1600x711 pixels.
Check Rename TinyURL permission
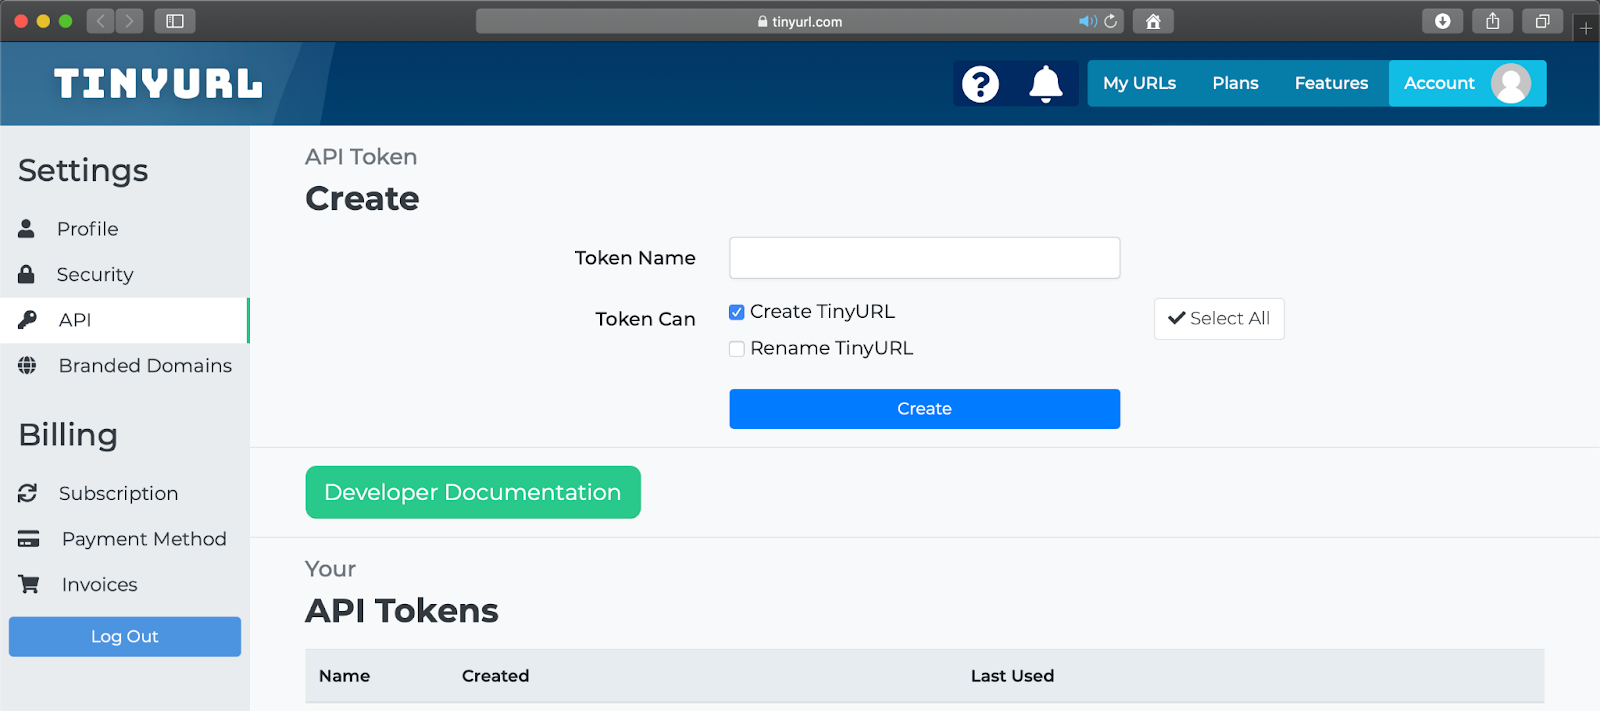click(x=737, y=349)
